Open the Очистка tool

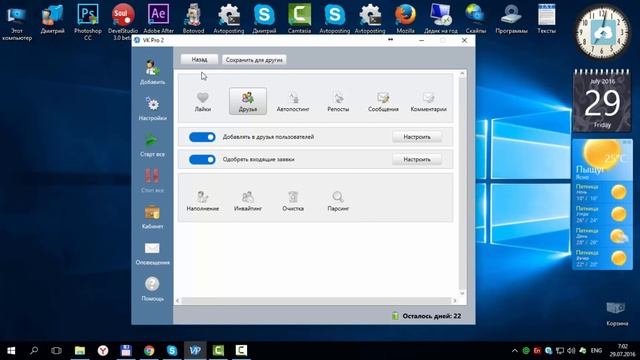293,201
